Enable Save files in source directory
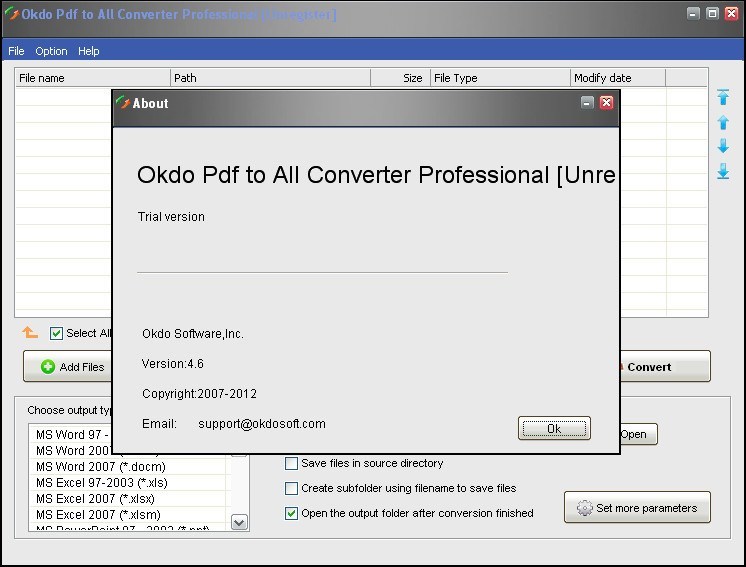Image resolution: width=746 pixels, height=567 pixels. (x=291, y=463)
